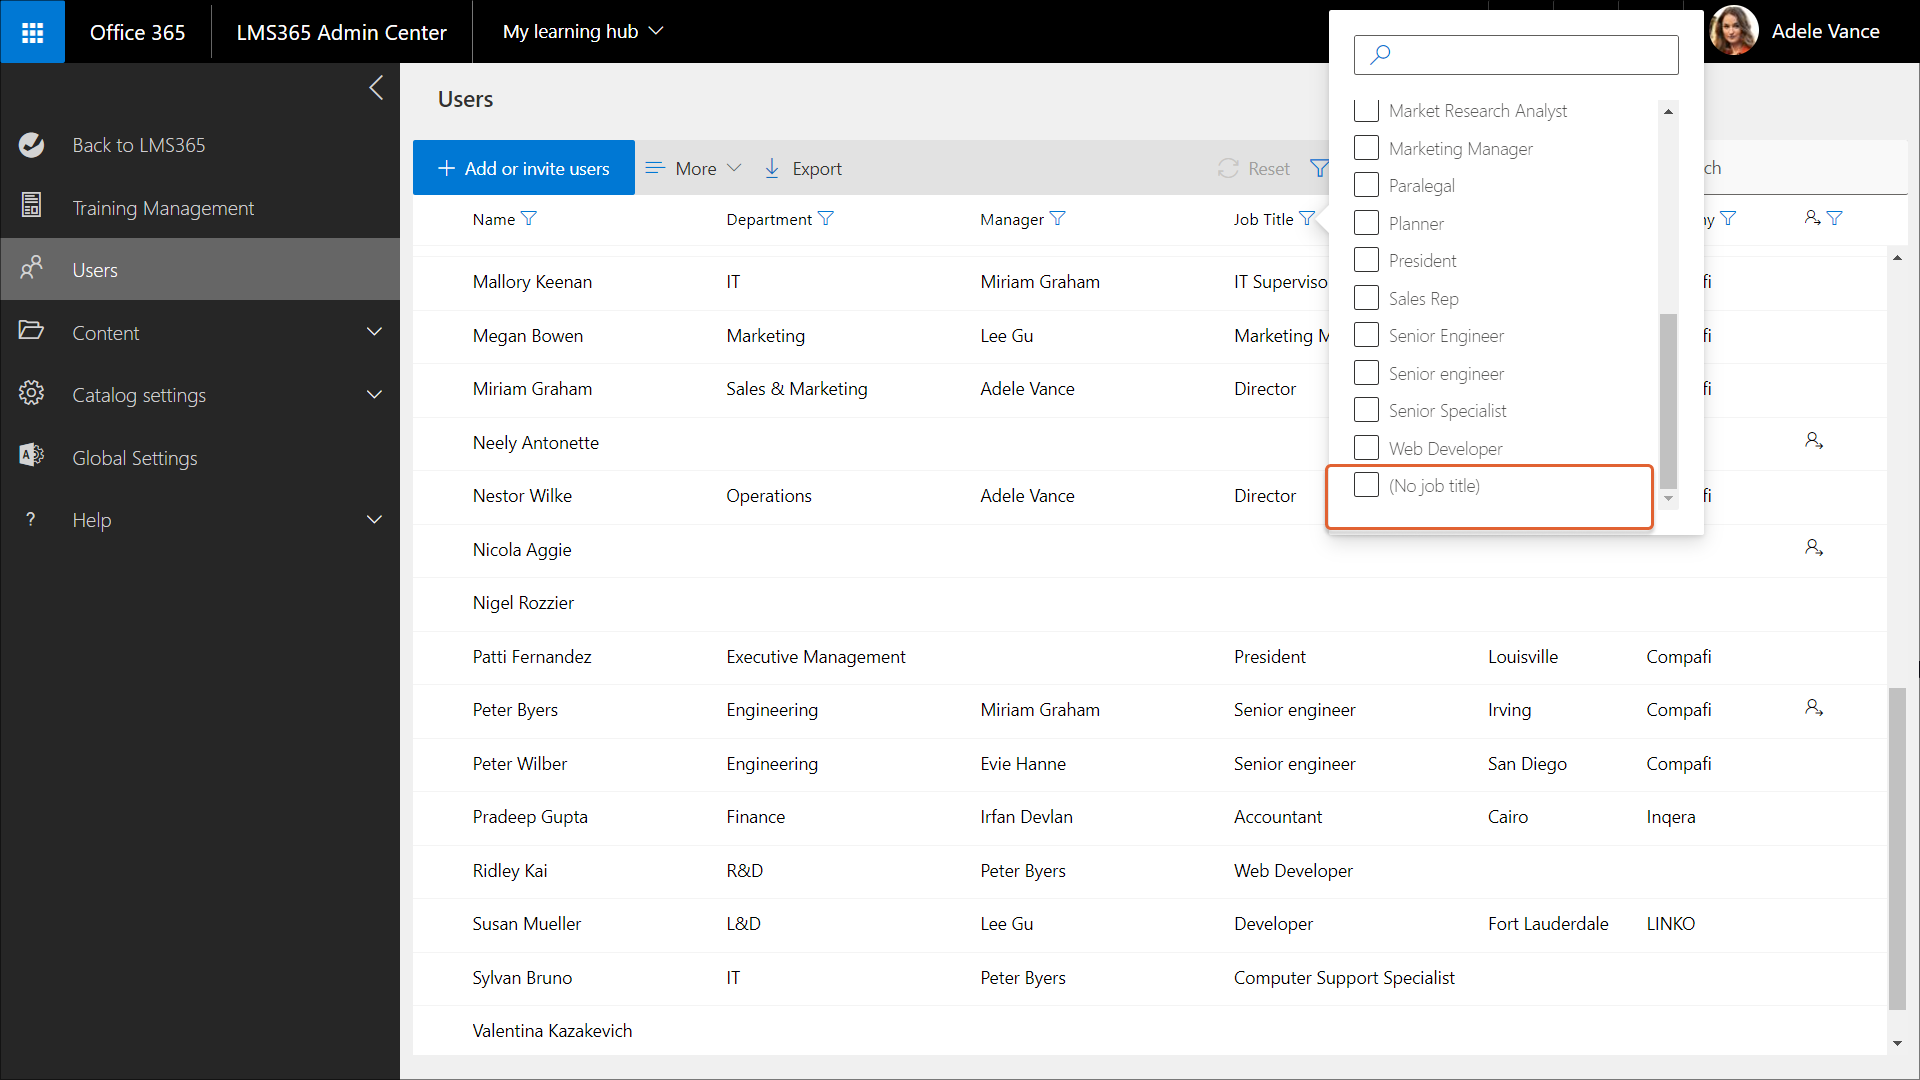
Task: Click the Job Title column filter icon
Action: pos(1307,219)
